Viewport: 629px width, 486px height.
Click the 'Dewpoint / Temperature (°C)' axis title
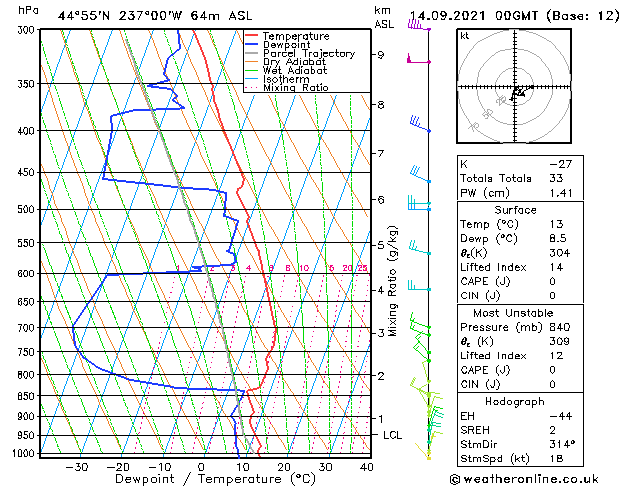[x=215, y=479]
